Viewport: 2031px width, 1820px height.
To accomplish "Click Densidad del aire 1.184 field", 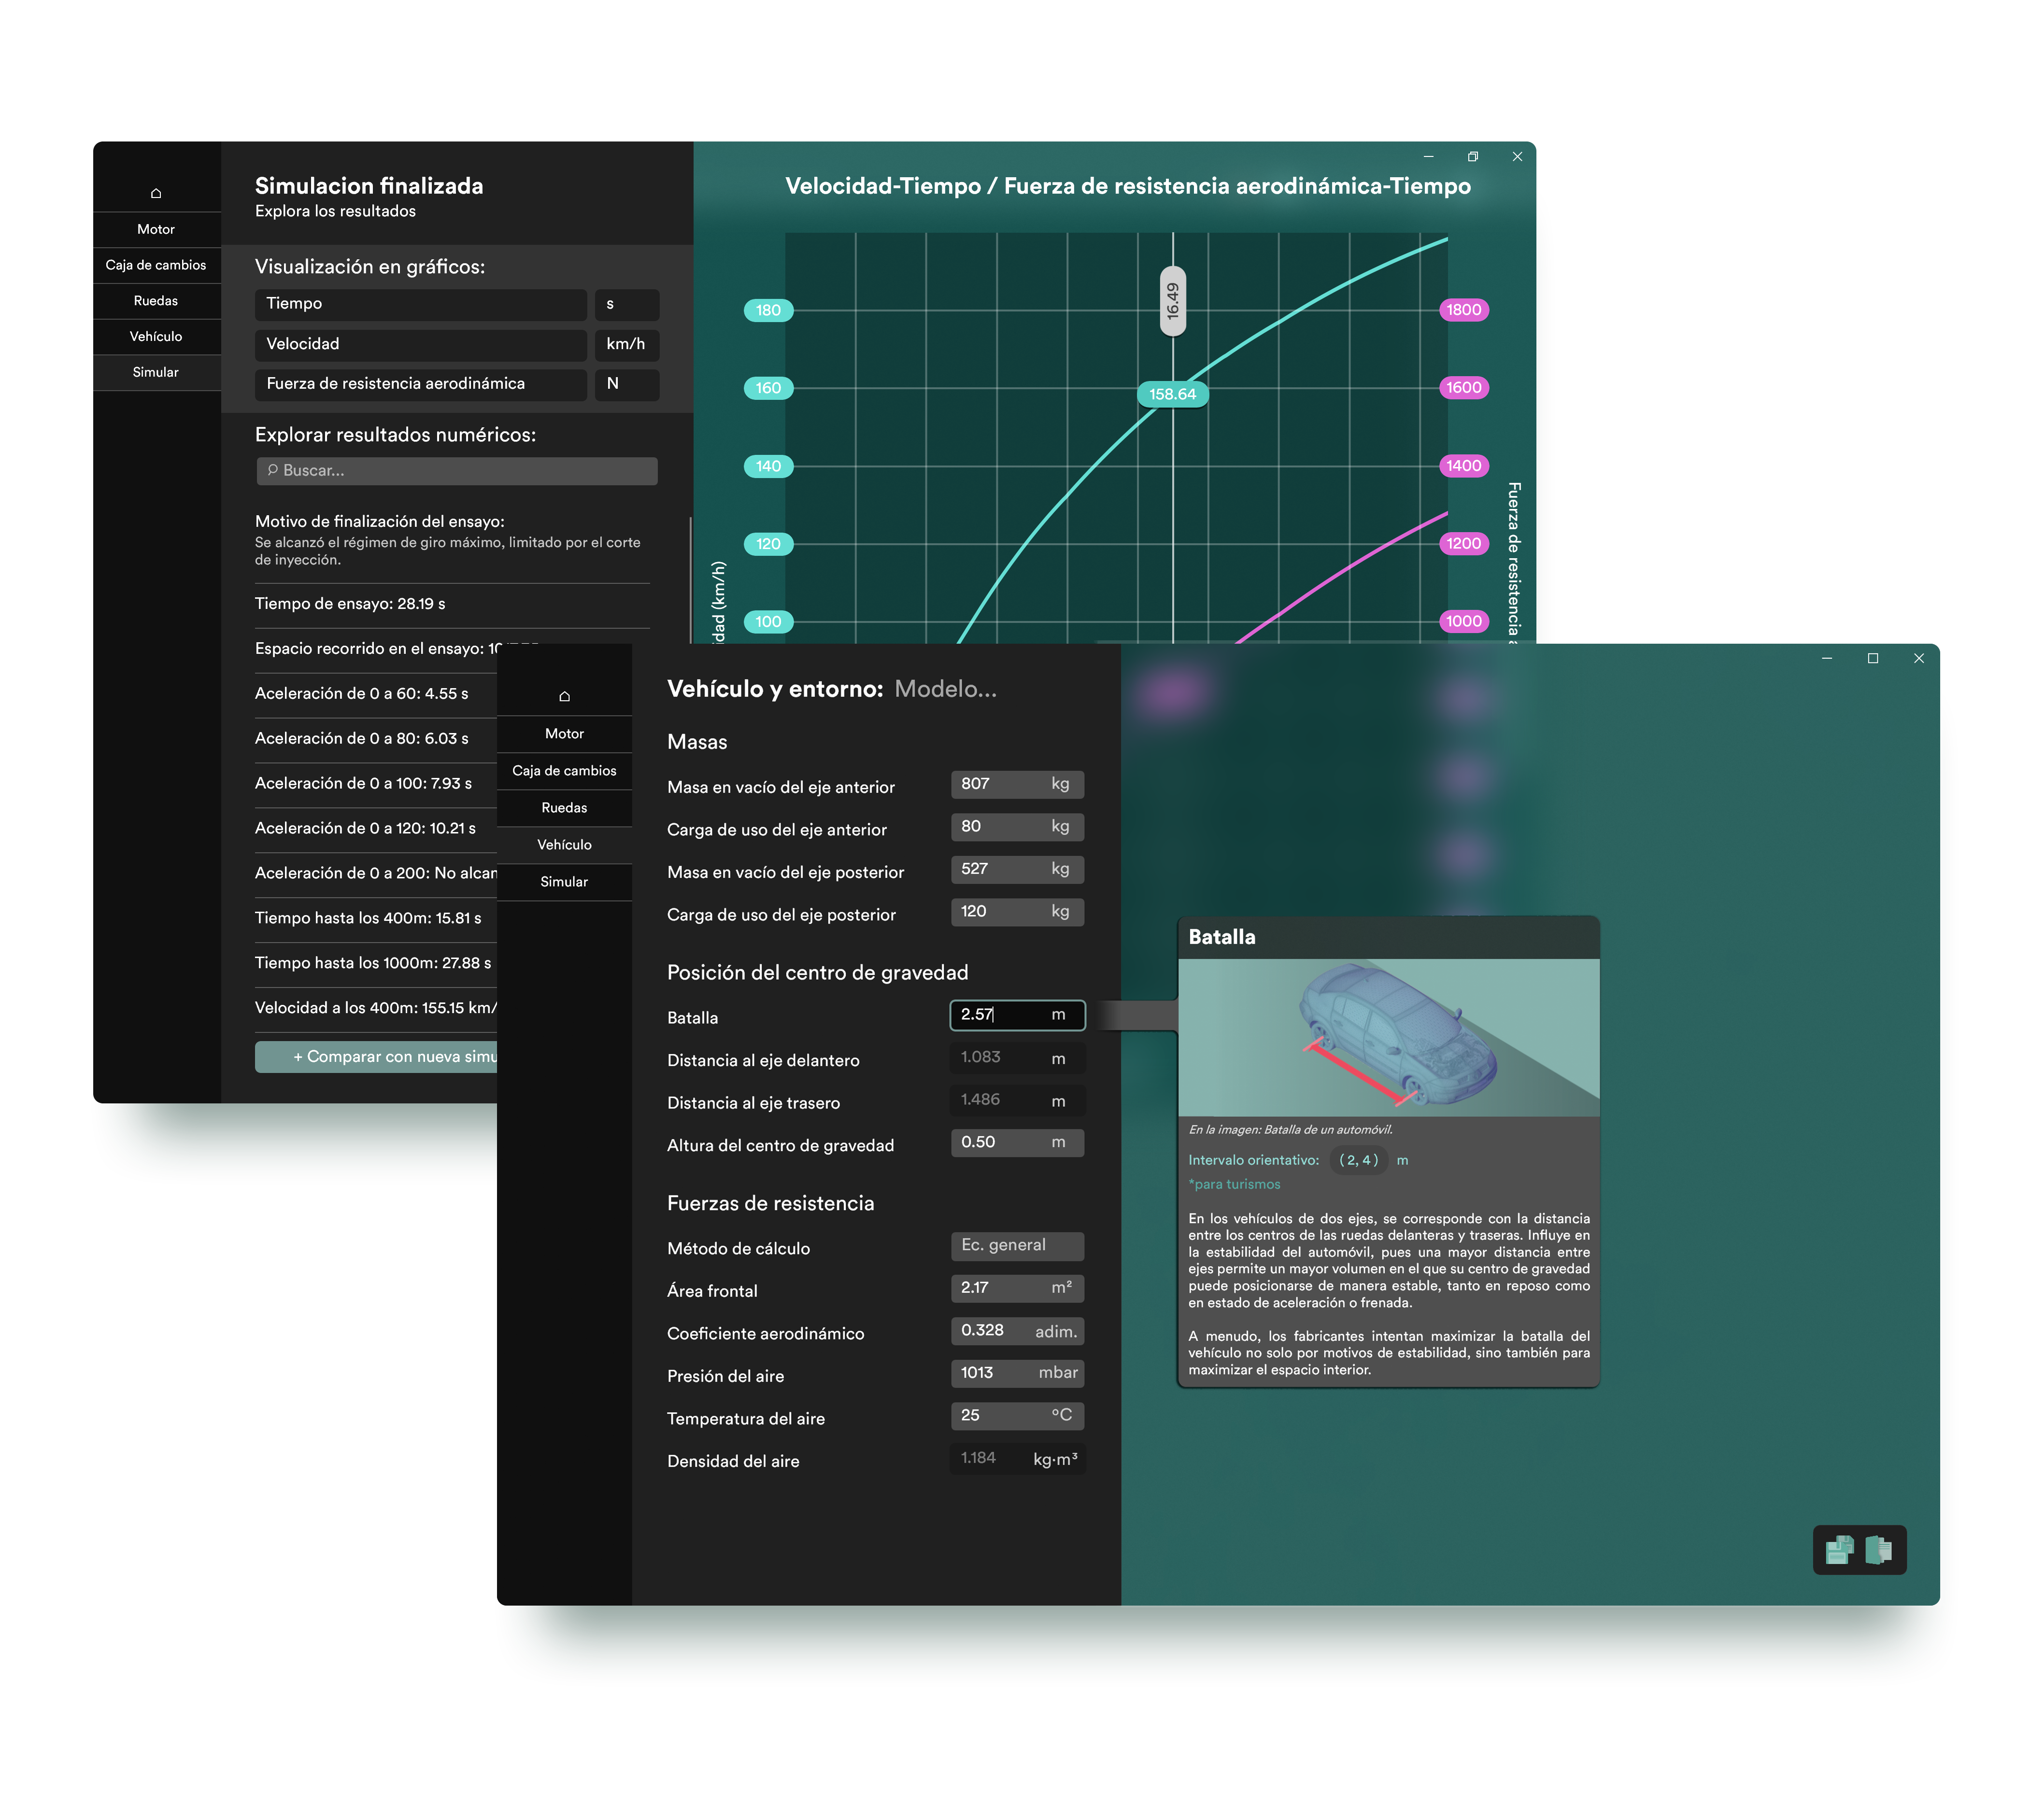I will [x=1017, y=1459].
